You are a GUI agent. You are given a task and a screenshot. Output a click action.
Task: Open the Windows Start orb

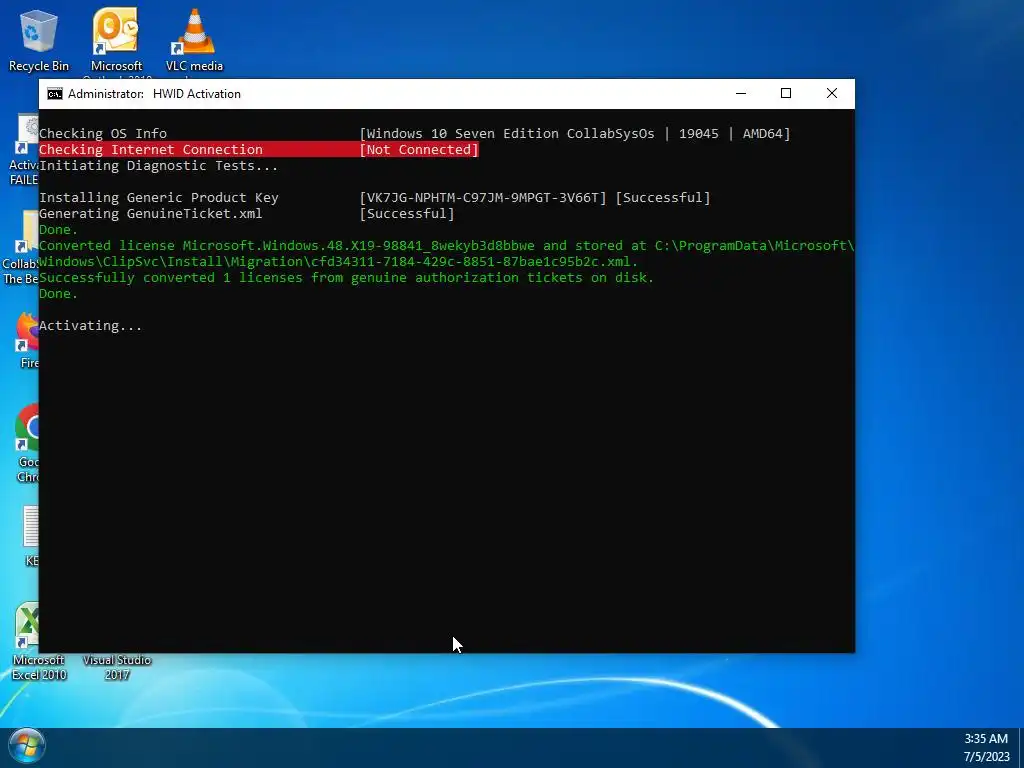[x=26, y=746]
